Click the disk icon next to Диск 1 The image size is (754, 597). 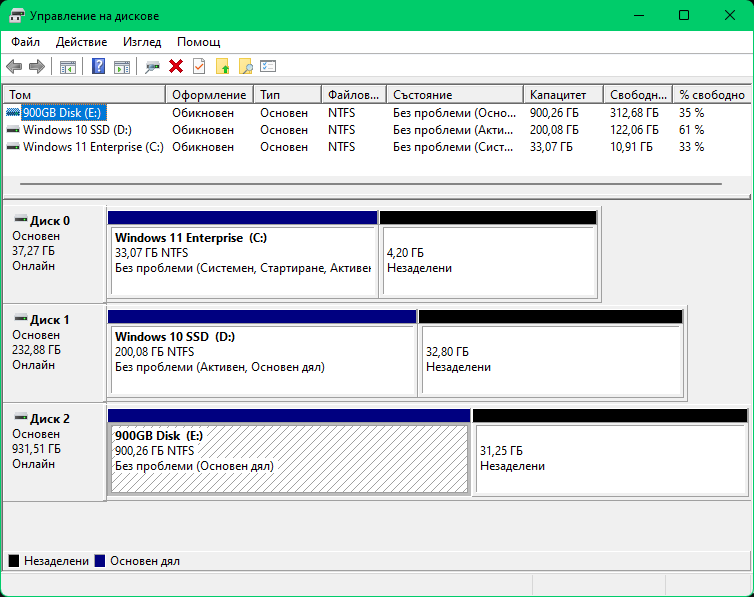pyautogui.click(x=21, y=318)
